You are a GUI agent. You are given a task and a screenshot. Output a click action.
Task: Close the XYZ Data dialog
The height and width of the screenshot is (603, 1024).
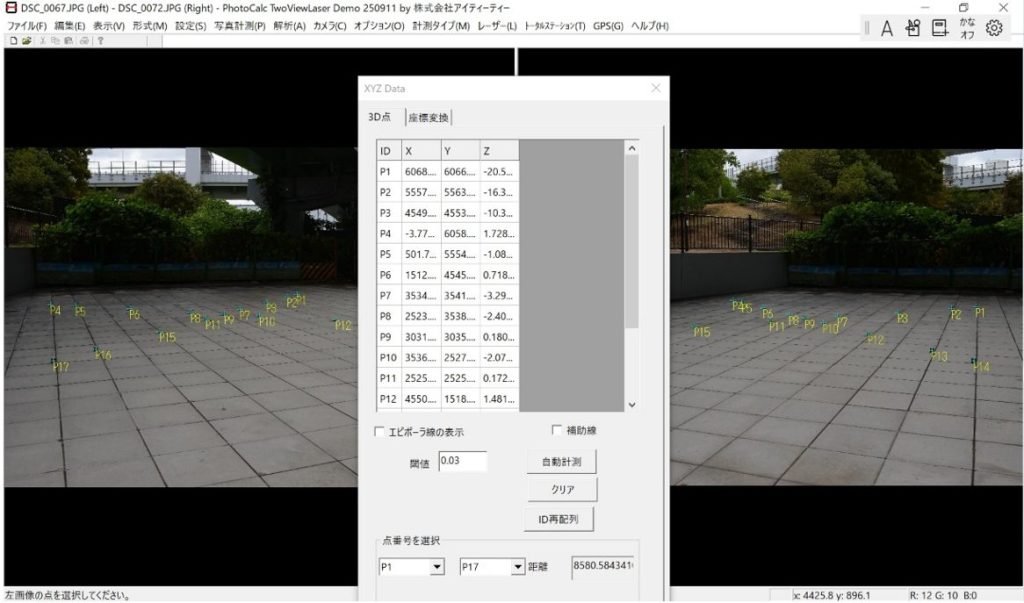pyautogui.click(x=656, y=88)
